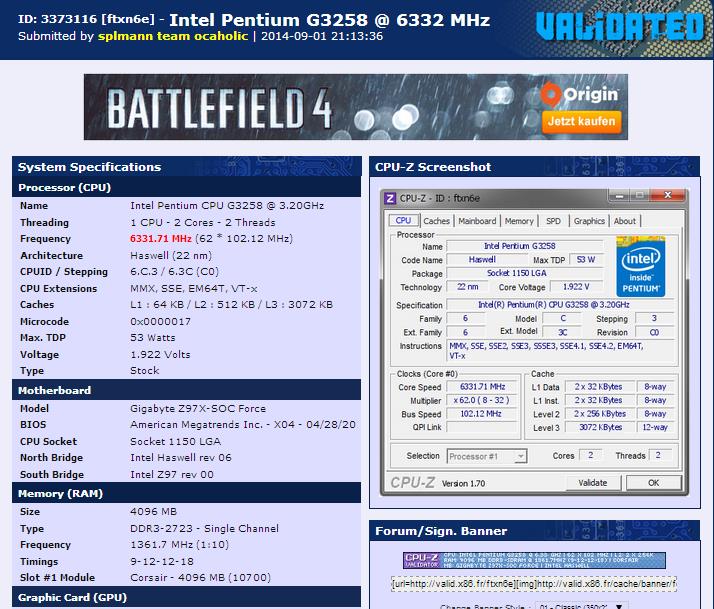714x609 pixels.
Task: Click the American Megatrends BIOS entry
Action: coord(243,425)
